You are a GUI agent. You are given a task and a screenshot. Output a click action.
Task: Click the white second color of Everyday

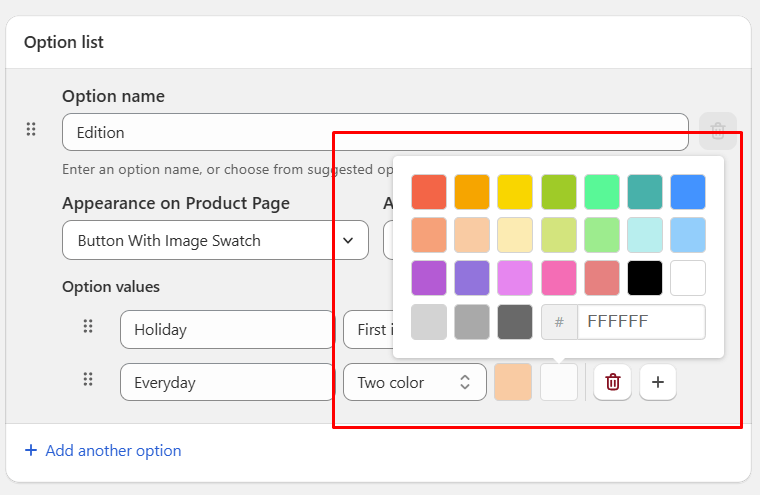tap(559, 382)
